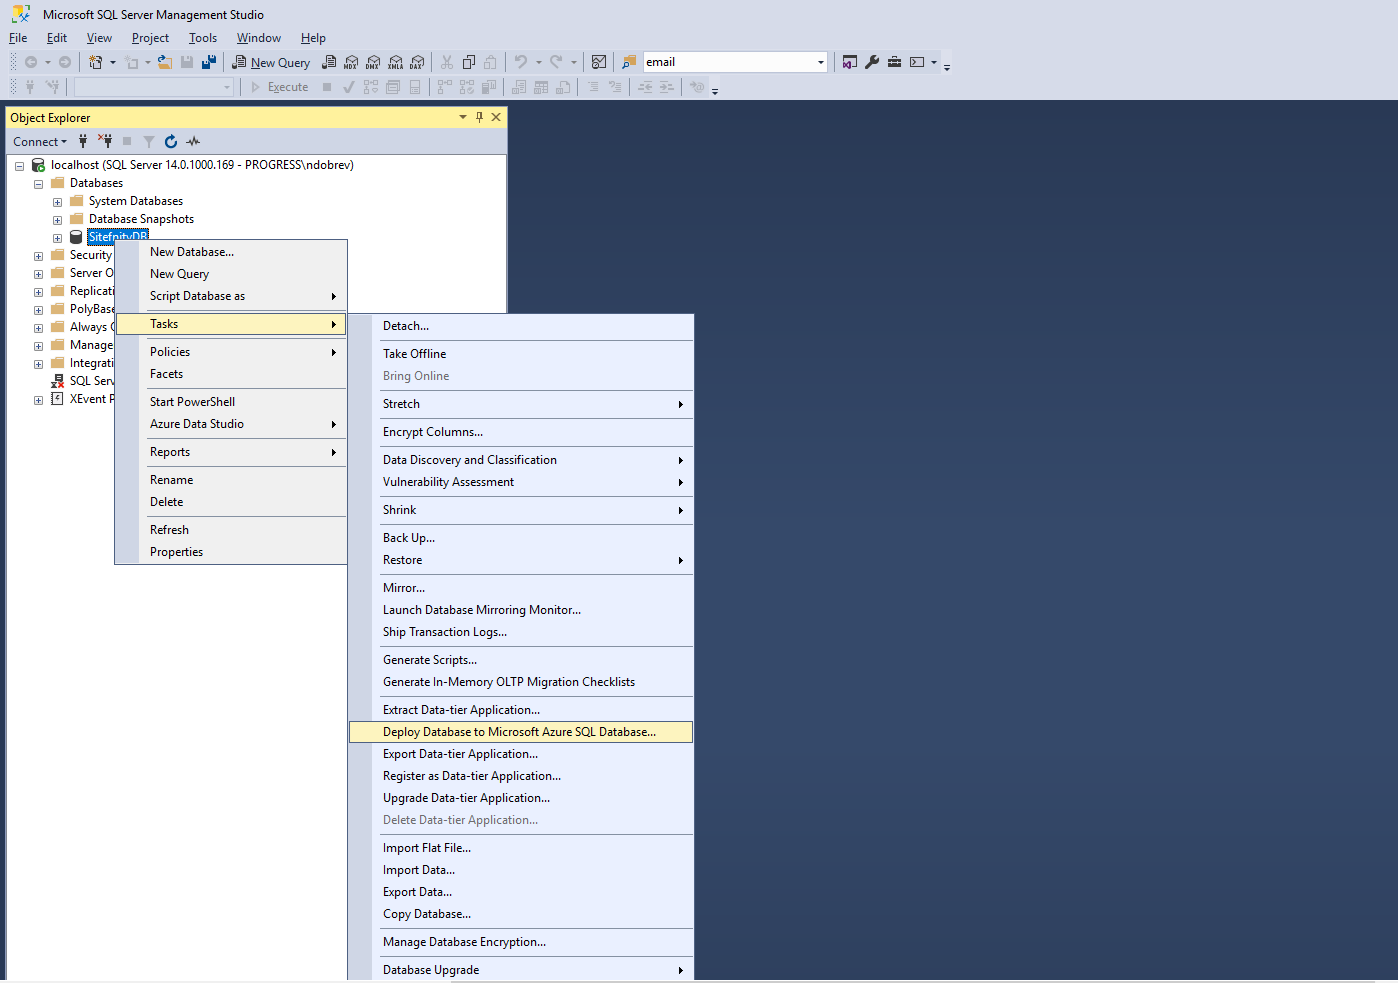Click the Refresh icon in Object Explorer
Viewport: 1399px width, 984px height.
170,142
